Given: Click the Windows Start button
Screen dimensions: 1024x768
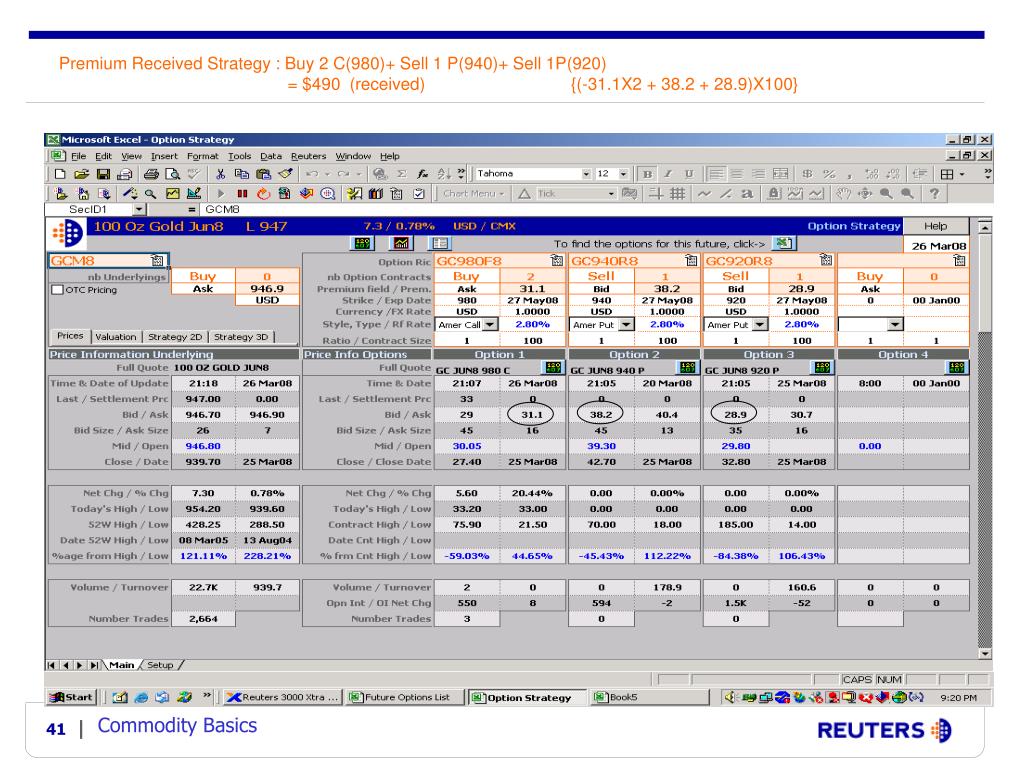Looking at the screenshot, I should 72,697.
